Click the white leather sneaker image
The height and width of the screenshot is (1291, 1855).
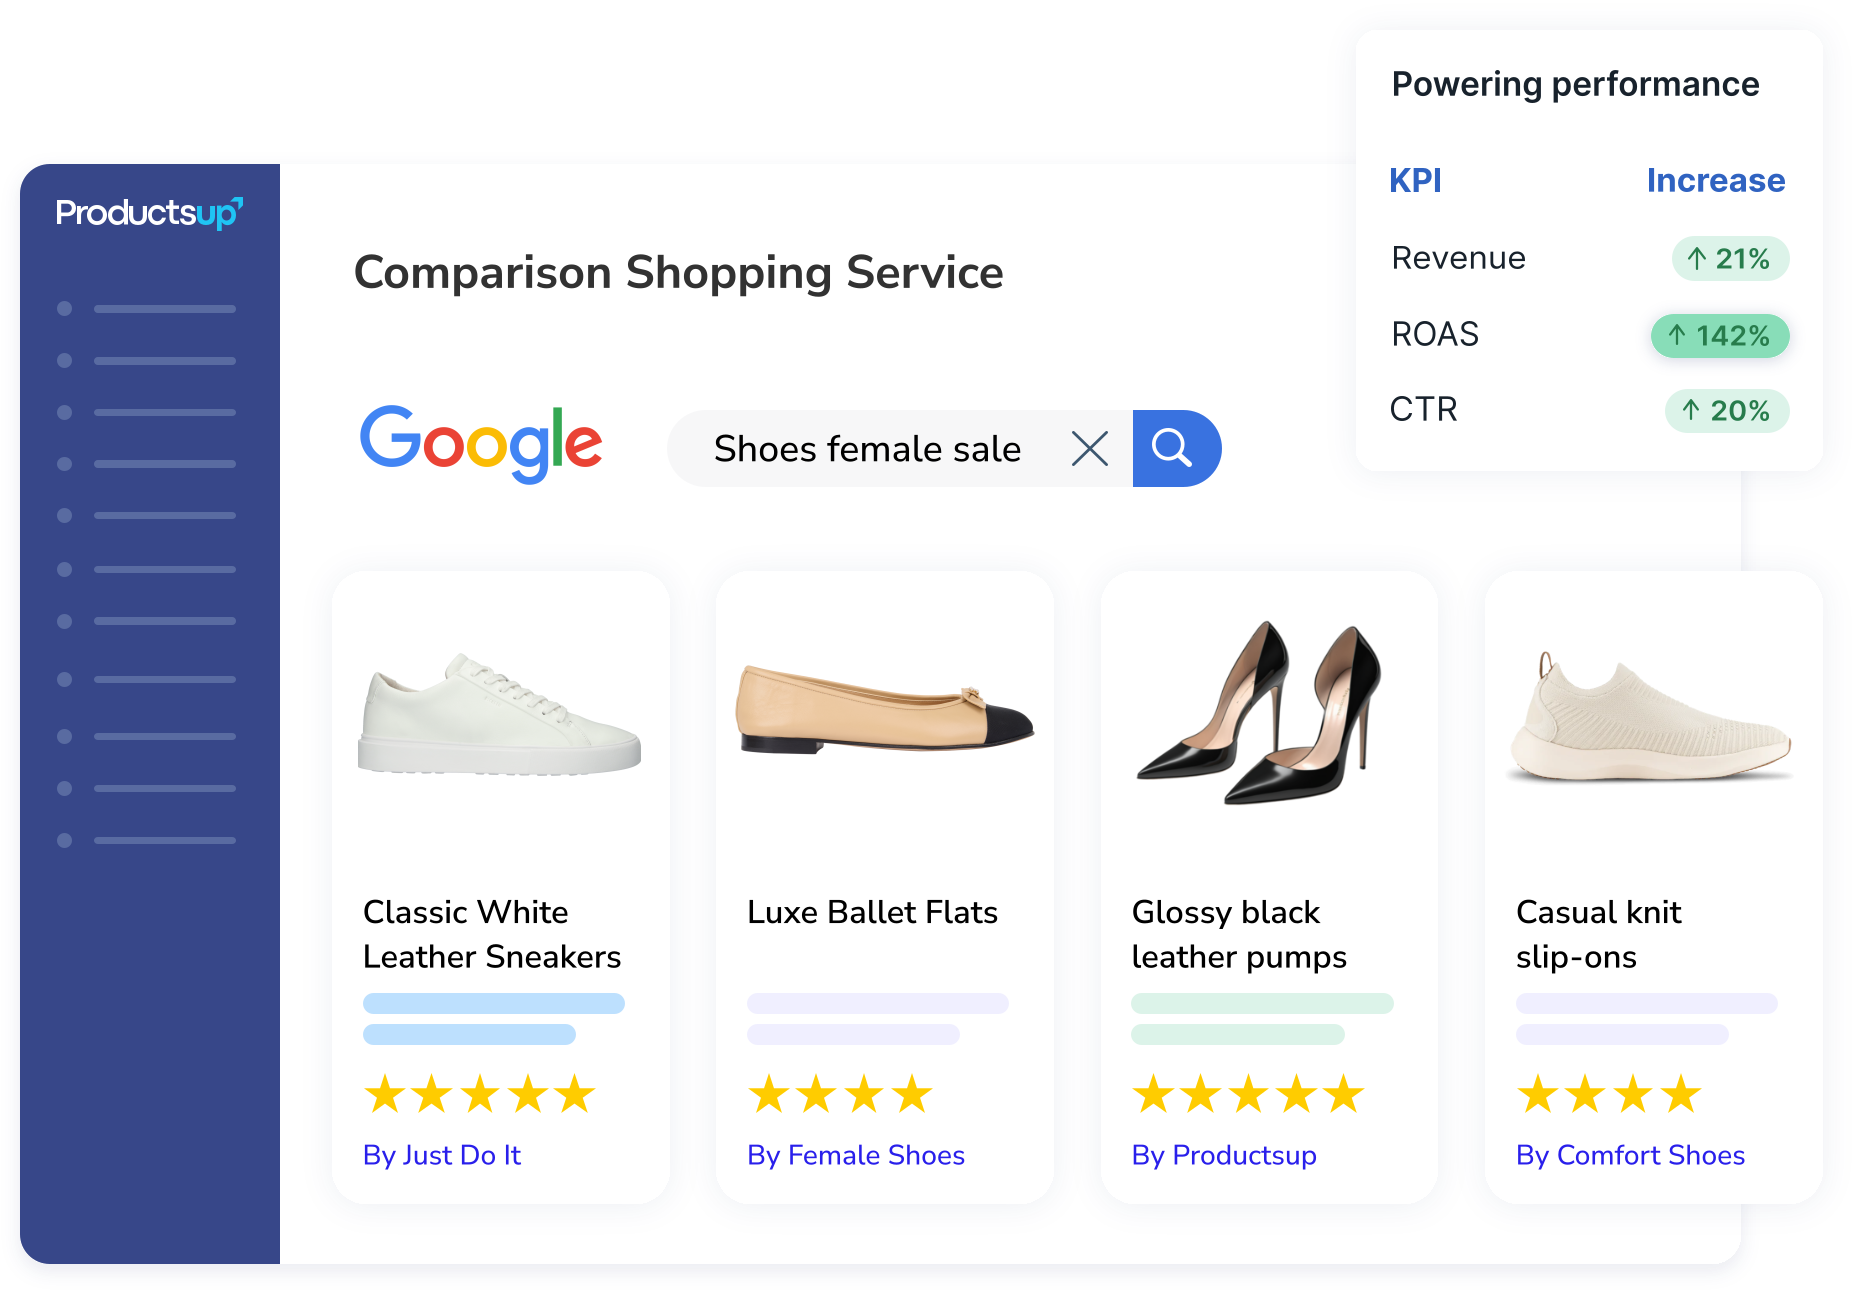(x=500, y=714)
